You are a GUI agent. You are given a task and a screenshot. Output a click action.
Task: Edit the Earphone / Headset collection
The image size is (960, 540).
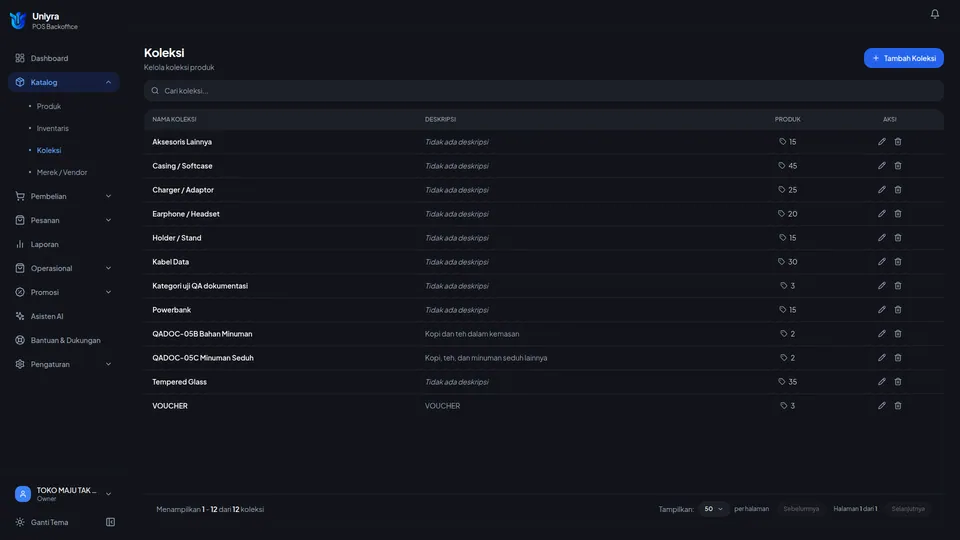pyautogui.click(x=882, y=214)
